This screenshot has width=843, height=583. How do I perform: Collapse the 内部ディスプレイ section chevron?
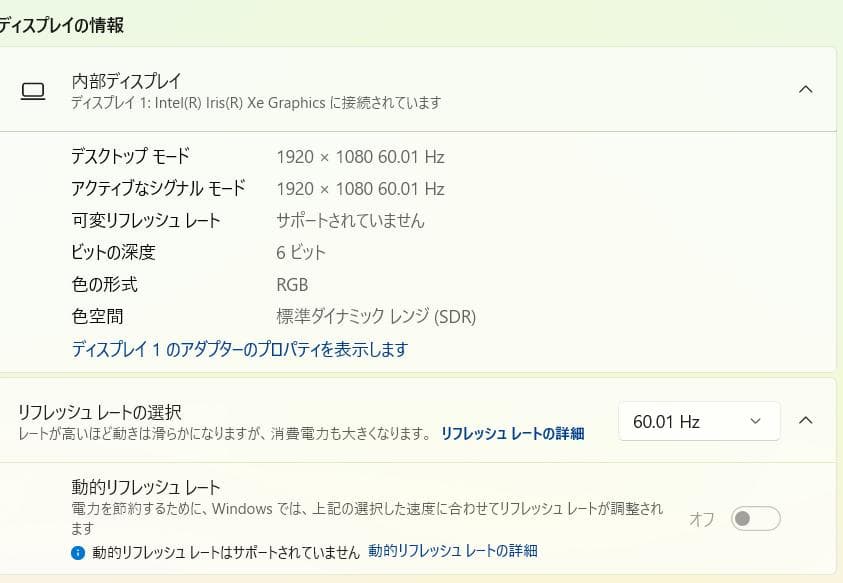point(807,88)
